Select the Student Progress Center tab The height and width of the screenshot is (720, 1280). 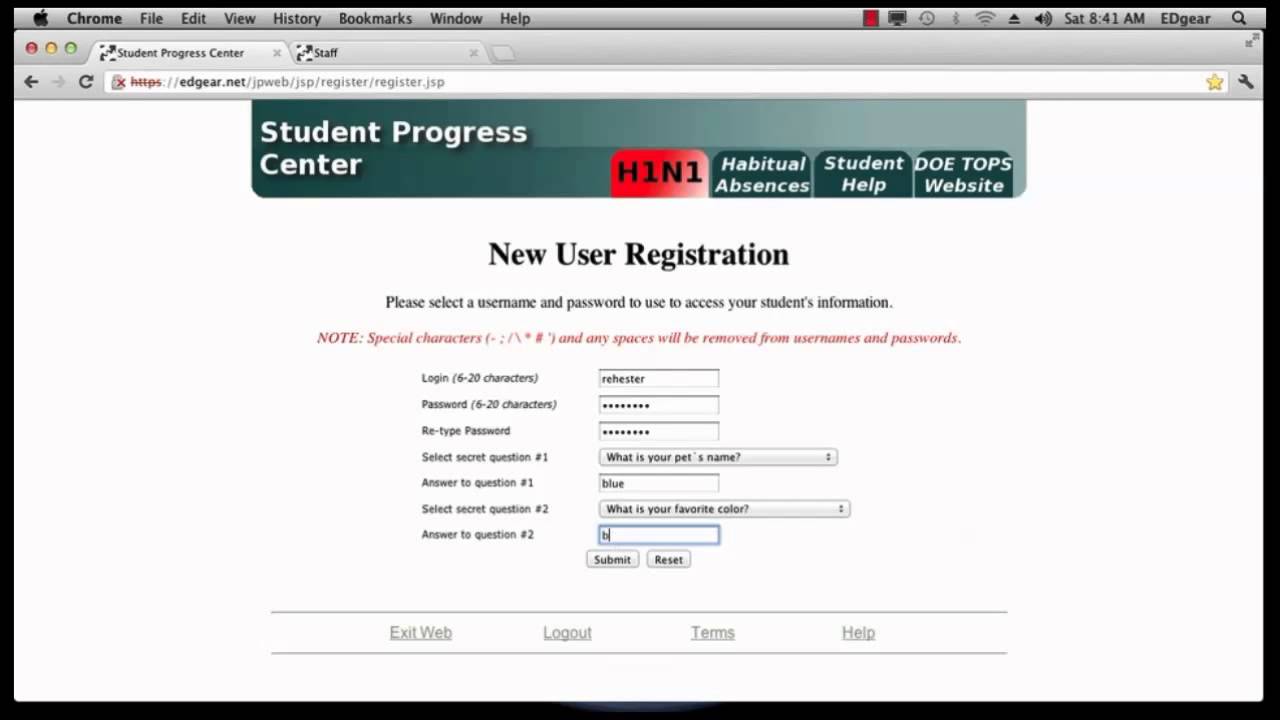[x=190, y=53]
